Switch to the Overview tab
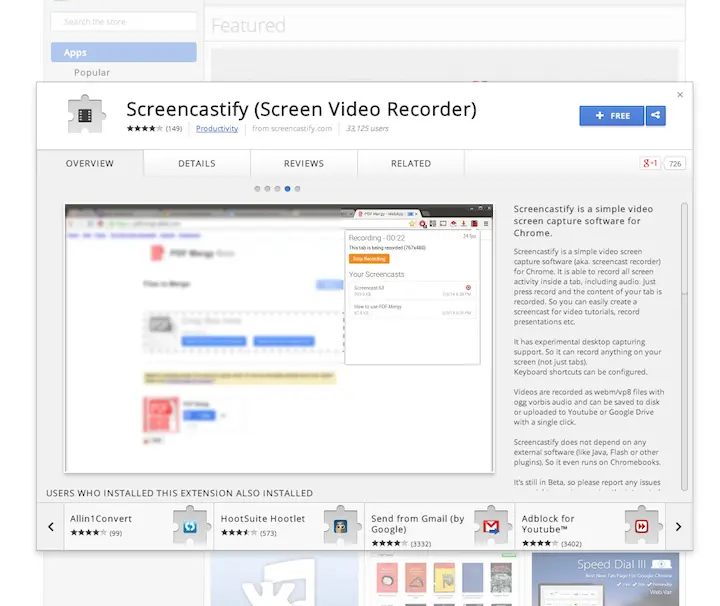 (90, 163)
